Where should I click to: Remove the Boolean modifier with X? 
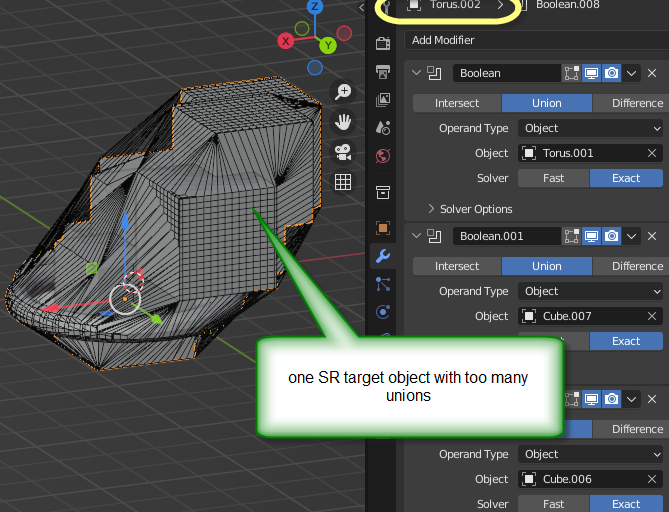click(x=652, y=73)
